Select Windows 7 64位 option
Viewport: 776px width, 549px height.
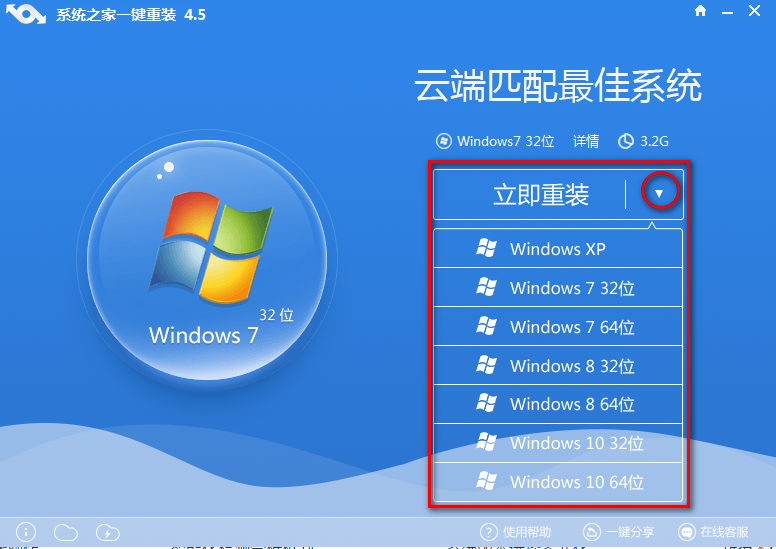point(557,327)
